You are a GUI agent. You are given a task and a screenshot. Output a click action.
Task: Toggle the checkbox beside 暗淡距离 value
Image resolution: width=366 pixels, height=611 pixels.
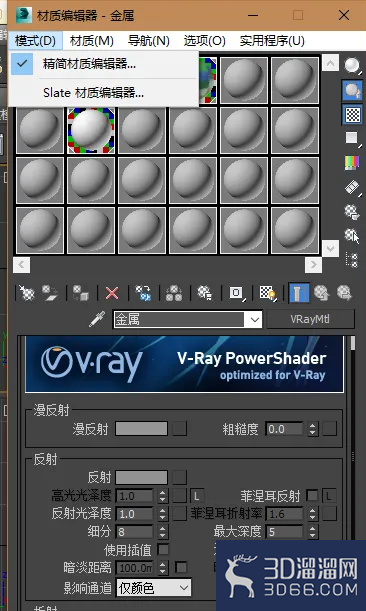click(x=181, y=567)
